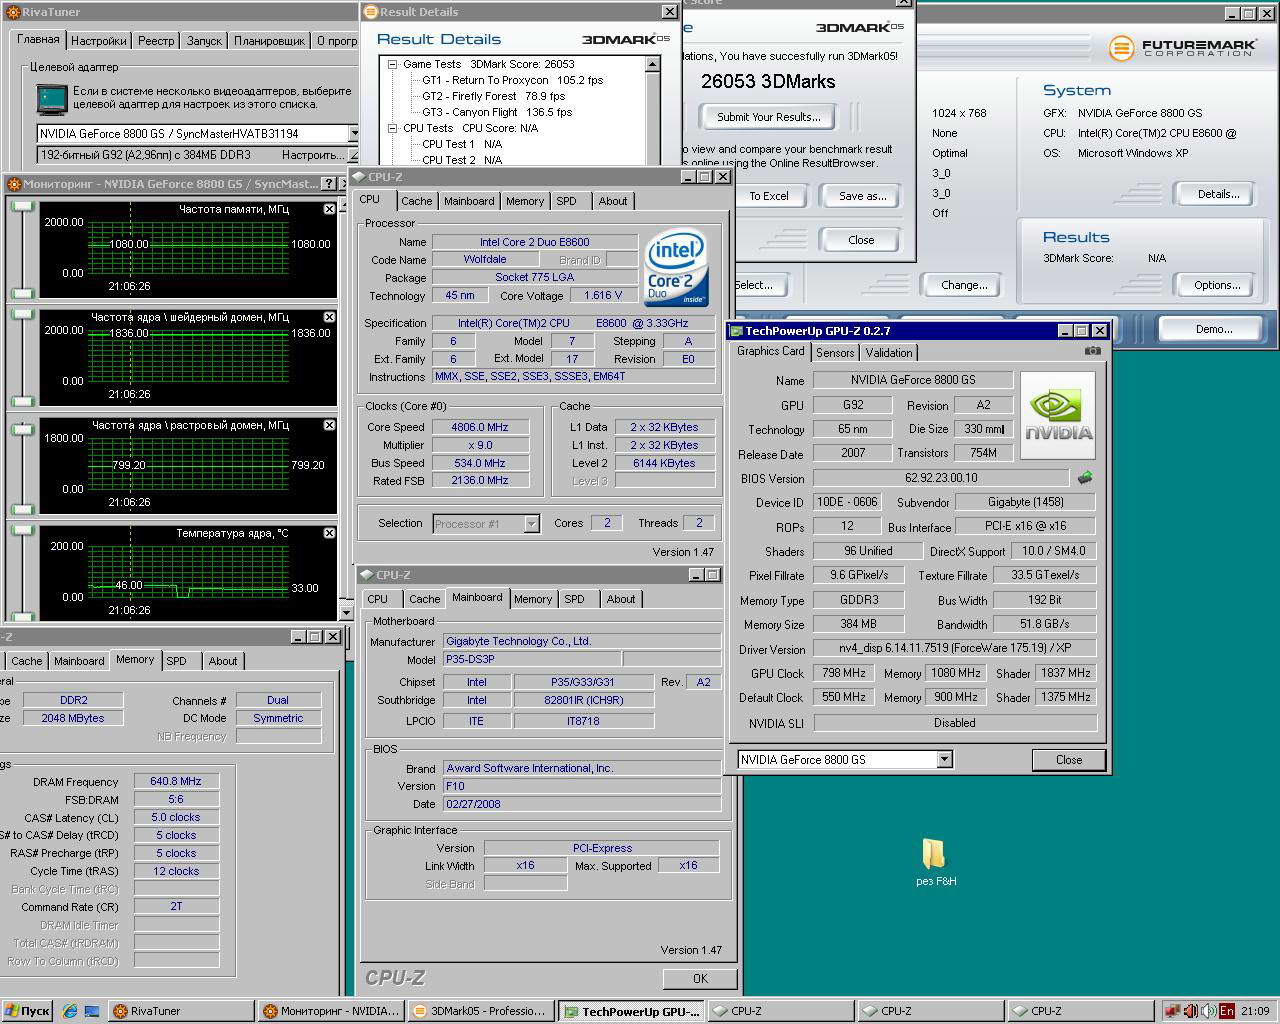Image resolution: width=1280 pixels, height=1024 pixels.
Task: Click the Monitoring window title gear icon
Action: [x=14, y=184]
